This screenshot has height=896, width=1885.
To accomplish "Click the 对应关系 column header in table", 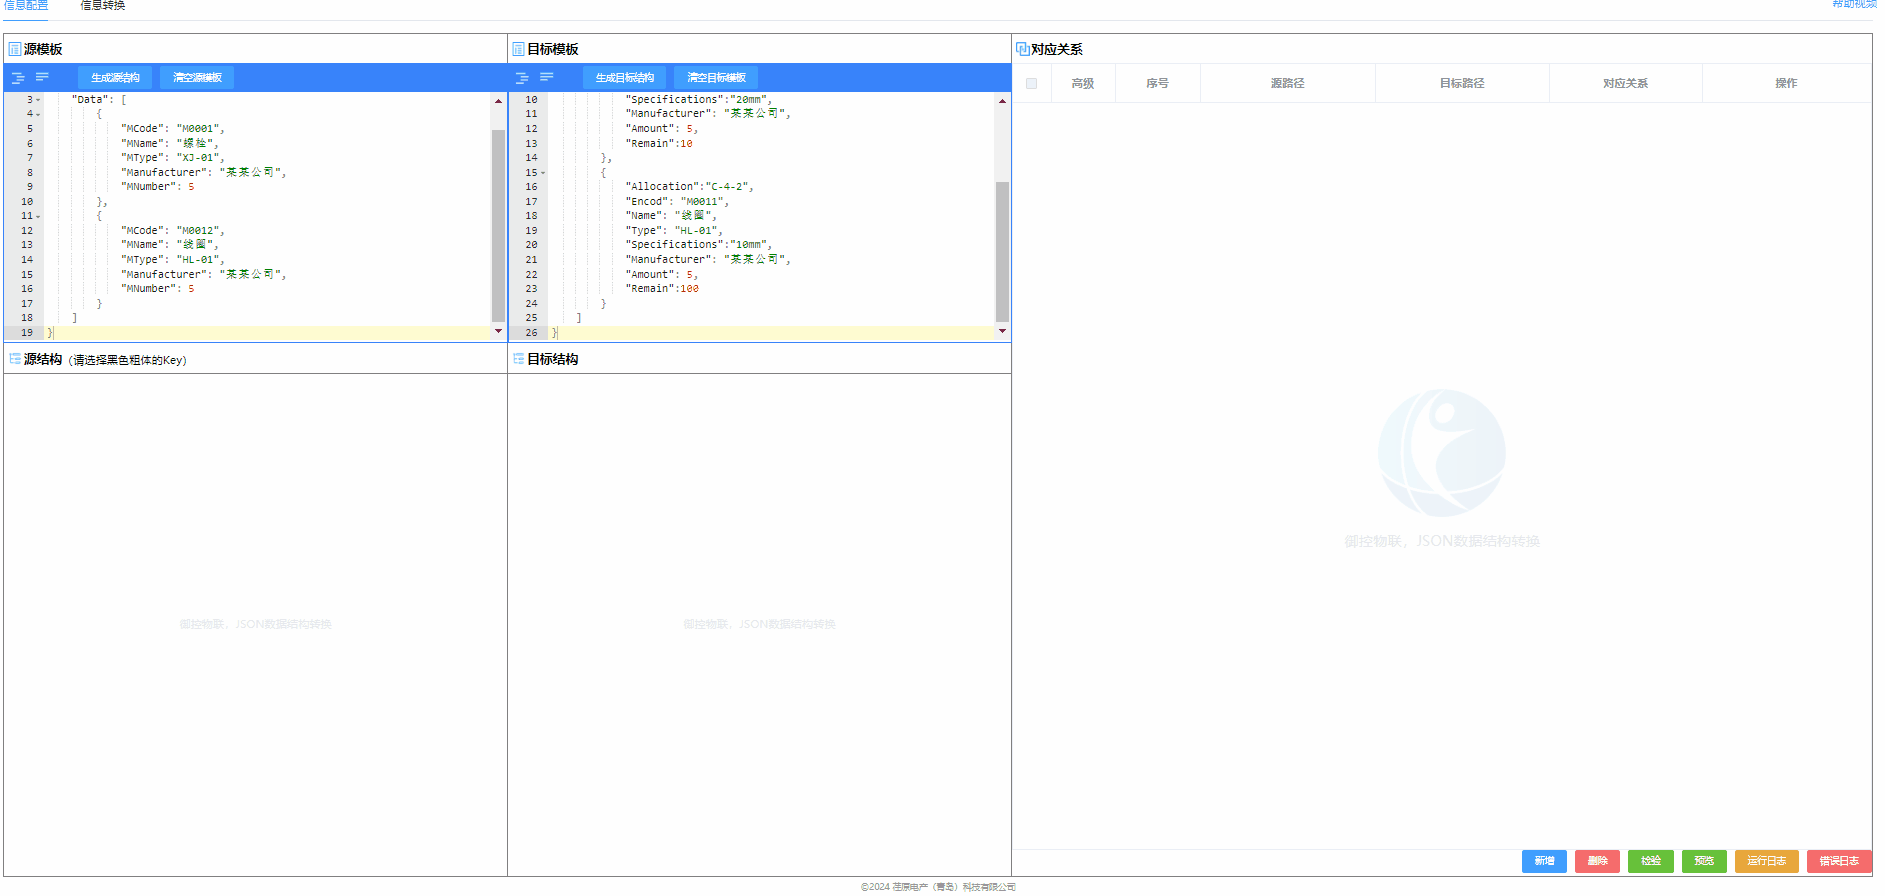I will (1625, 83).
